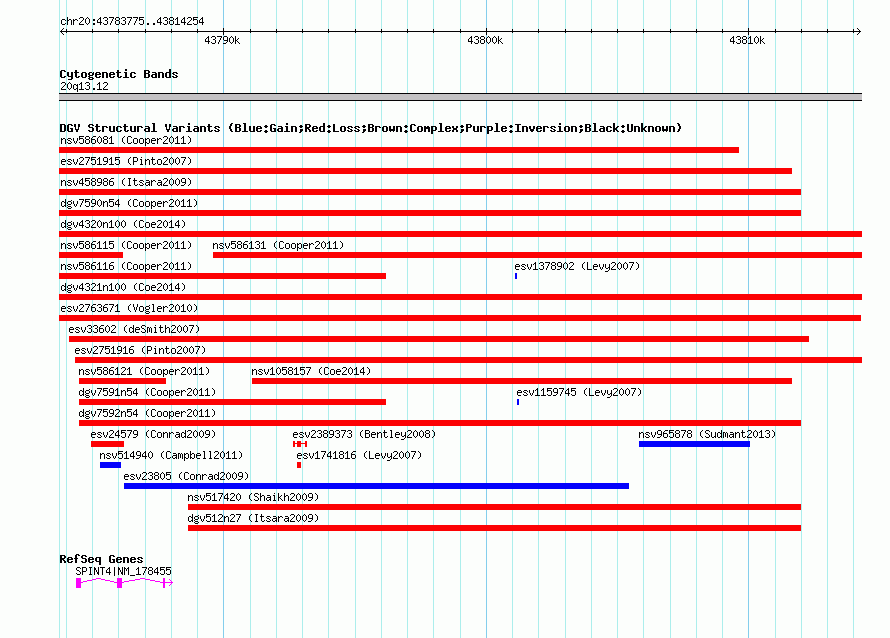Click the SPINT4|NM_178455 gene label
Screen dimensions: 890x638
point(123,571)
